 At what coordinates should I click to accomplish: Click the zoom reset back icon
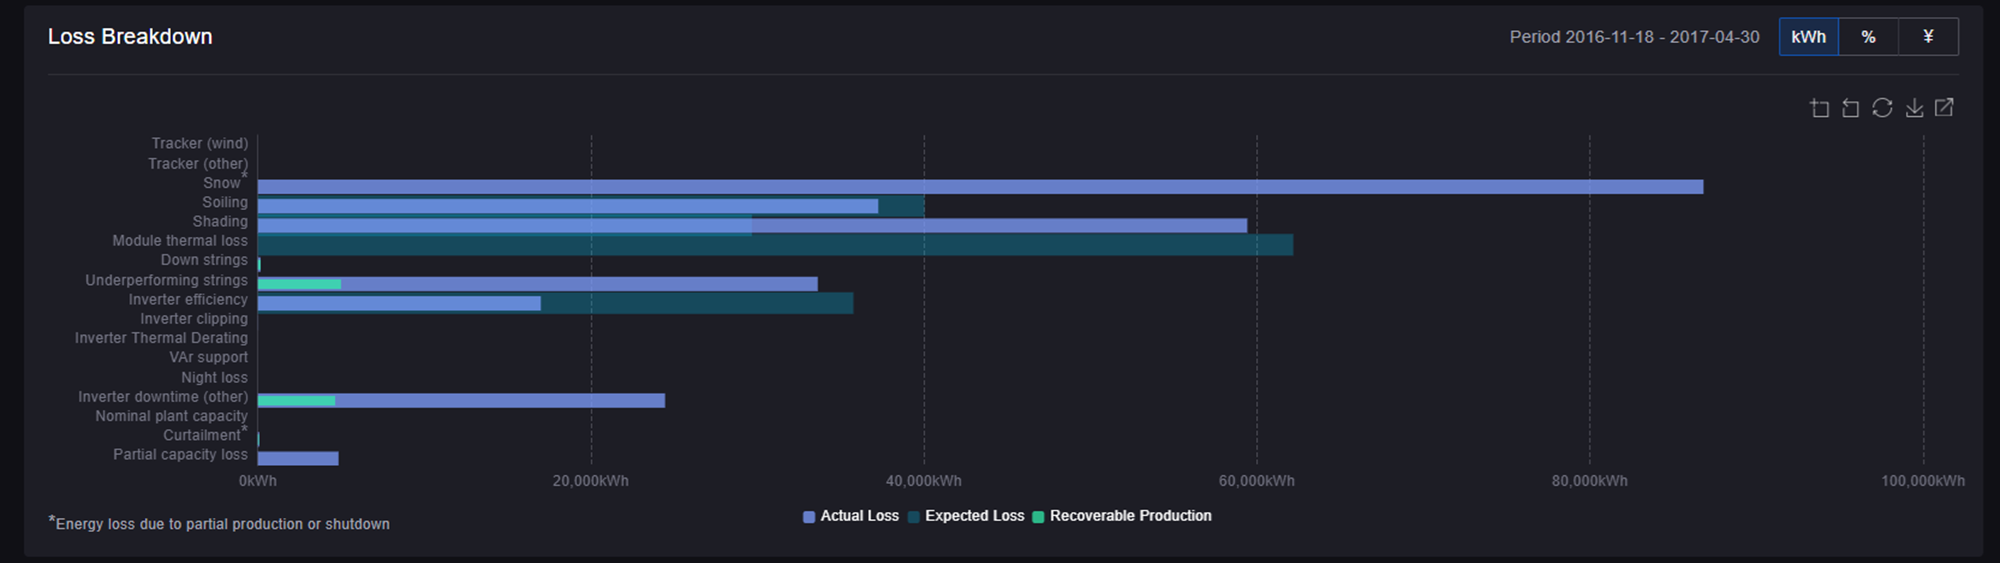[1851, 108]
